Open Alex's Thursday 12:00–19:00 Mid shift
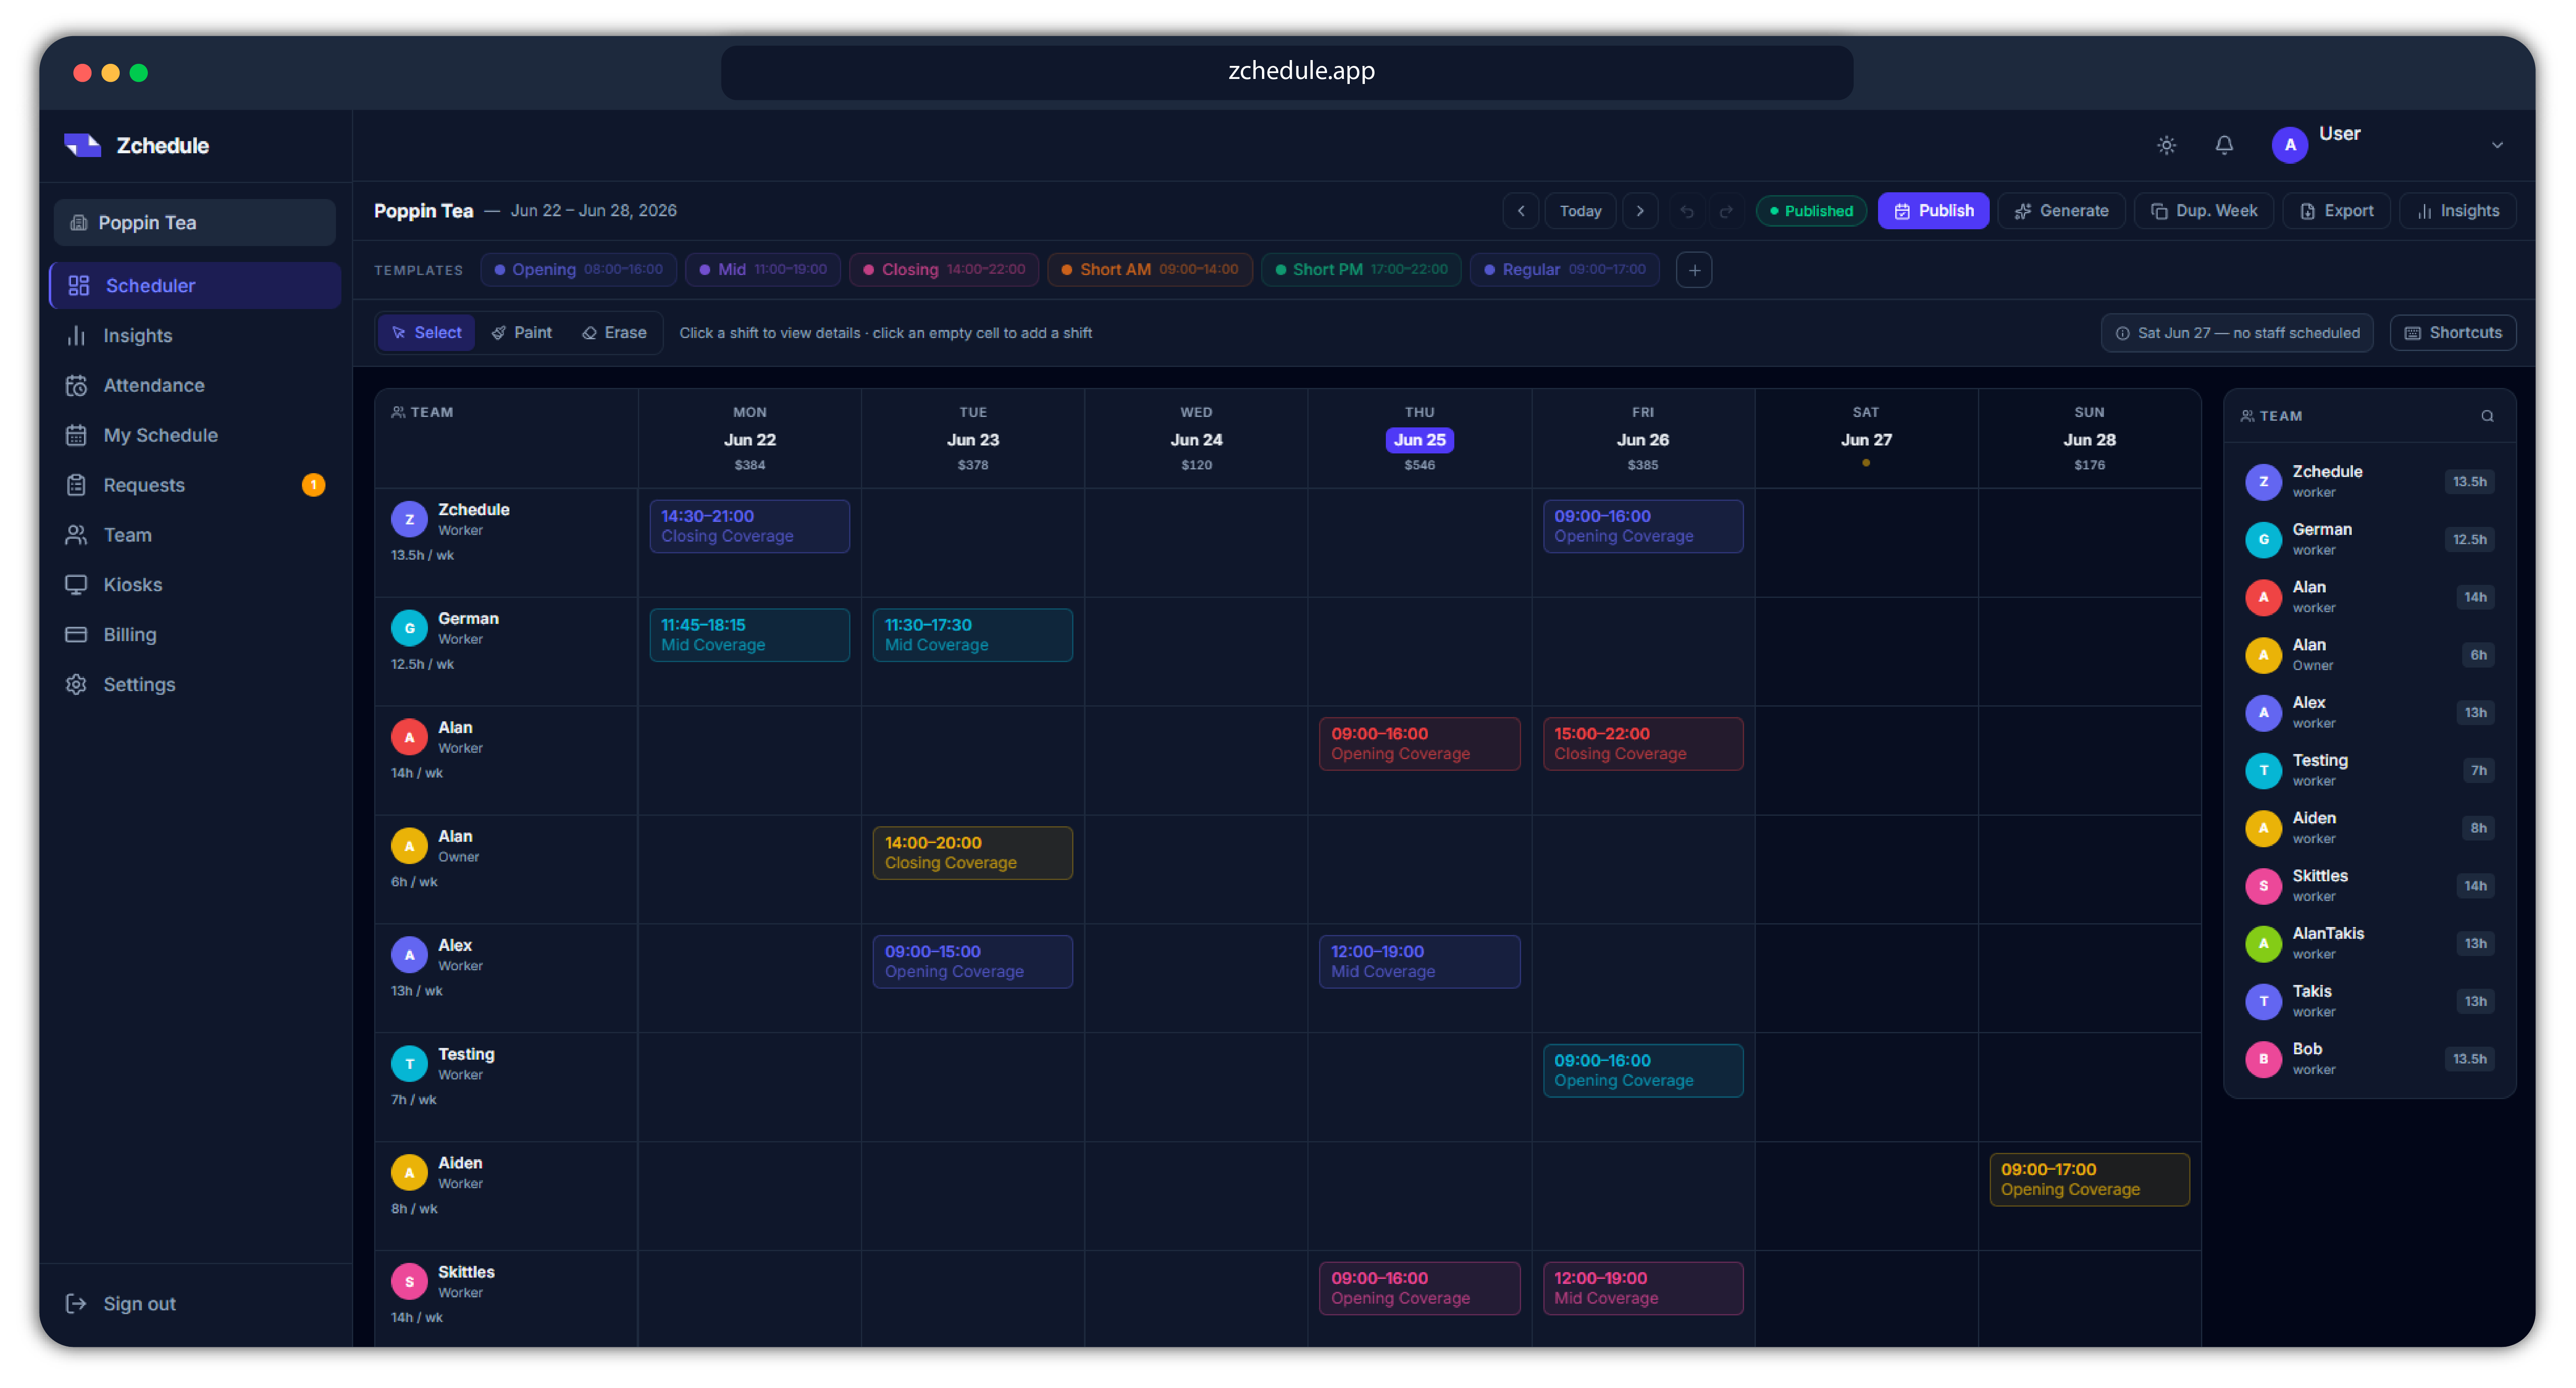2576x1388 pixels. [1419, 962]
